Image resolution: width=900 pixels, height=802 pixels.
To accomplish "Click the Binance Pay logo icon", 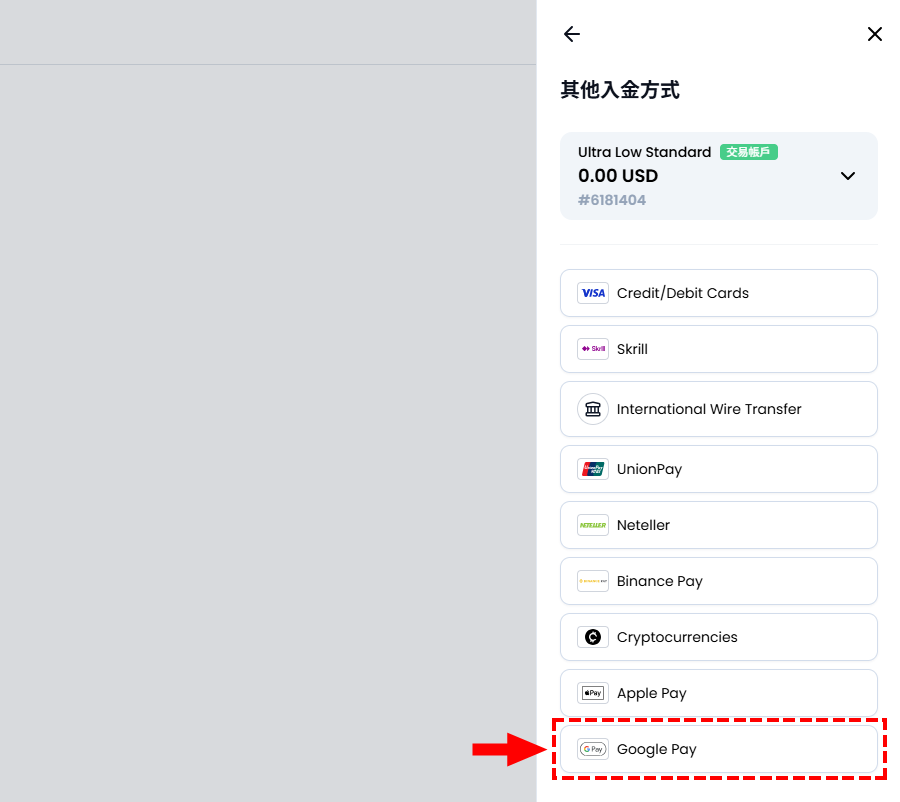I will click(593, 581).
